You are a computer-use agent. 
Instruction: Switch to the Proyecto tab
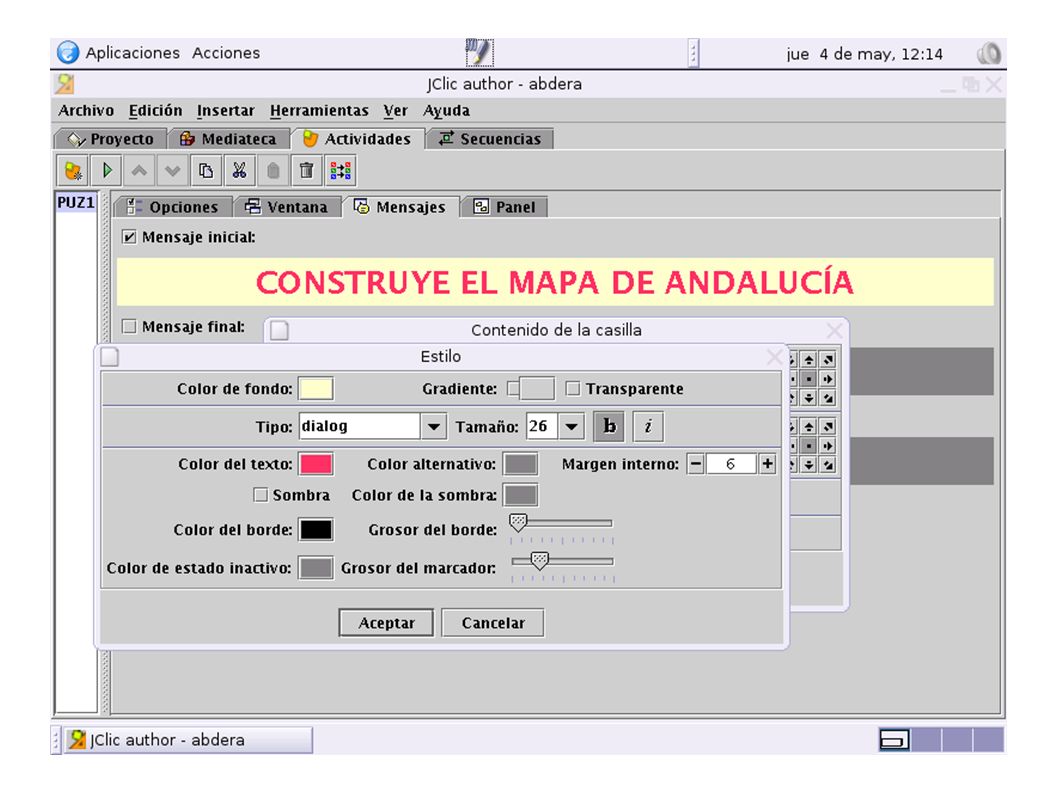point(110,139)
